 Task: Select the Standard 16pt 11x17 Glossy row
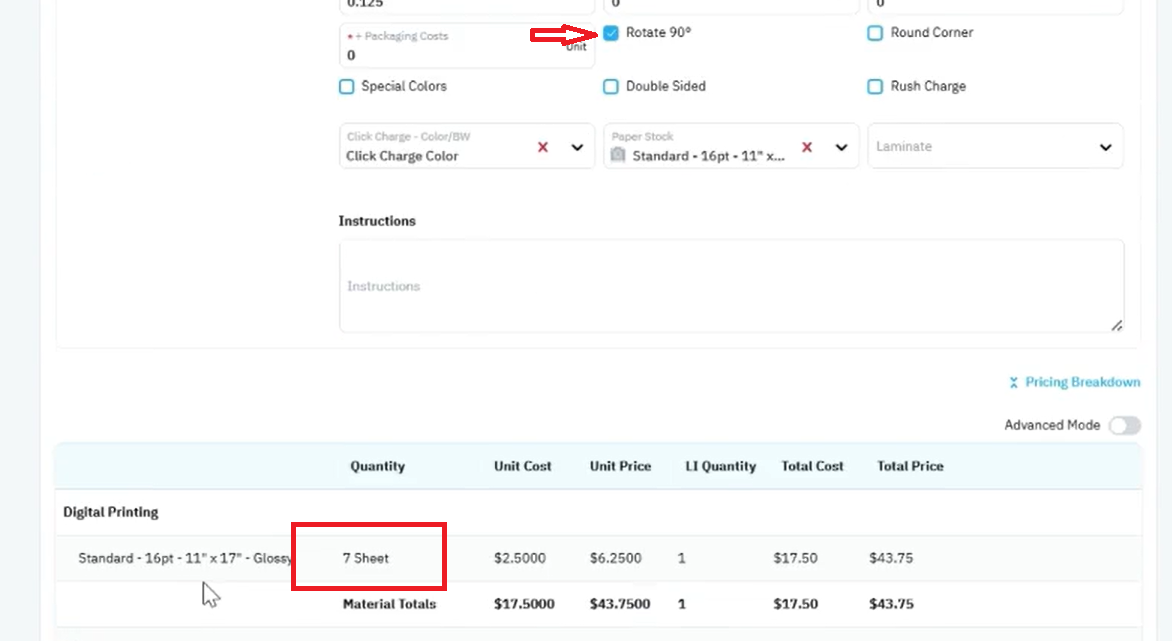coord(598,558)
